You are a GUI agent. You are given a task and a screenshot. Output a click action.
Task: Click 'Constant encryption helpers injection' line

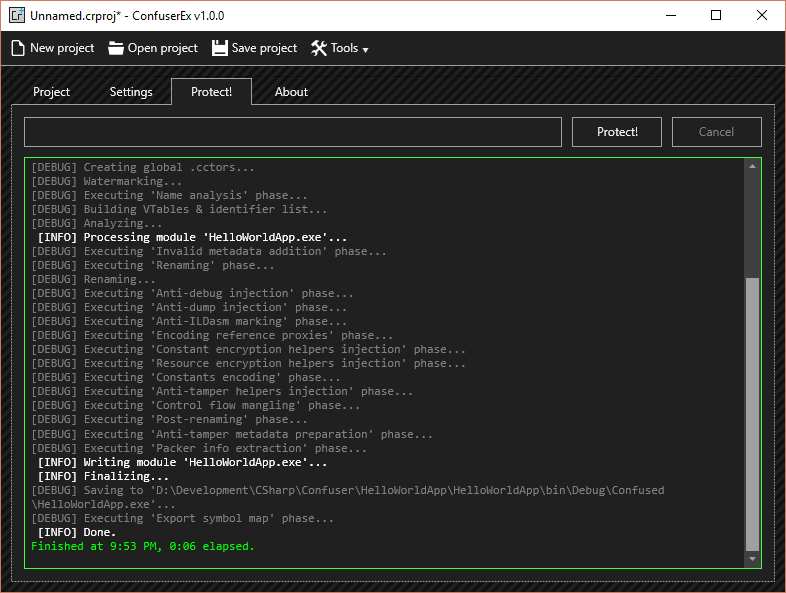coord(249,349)
